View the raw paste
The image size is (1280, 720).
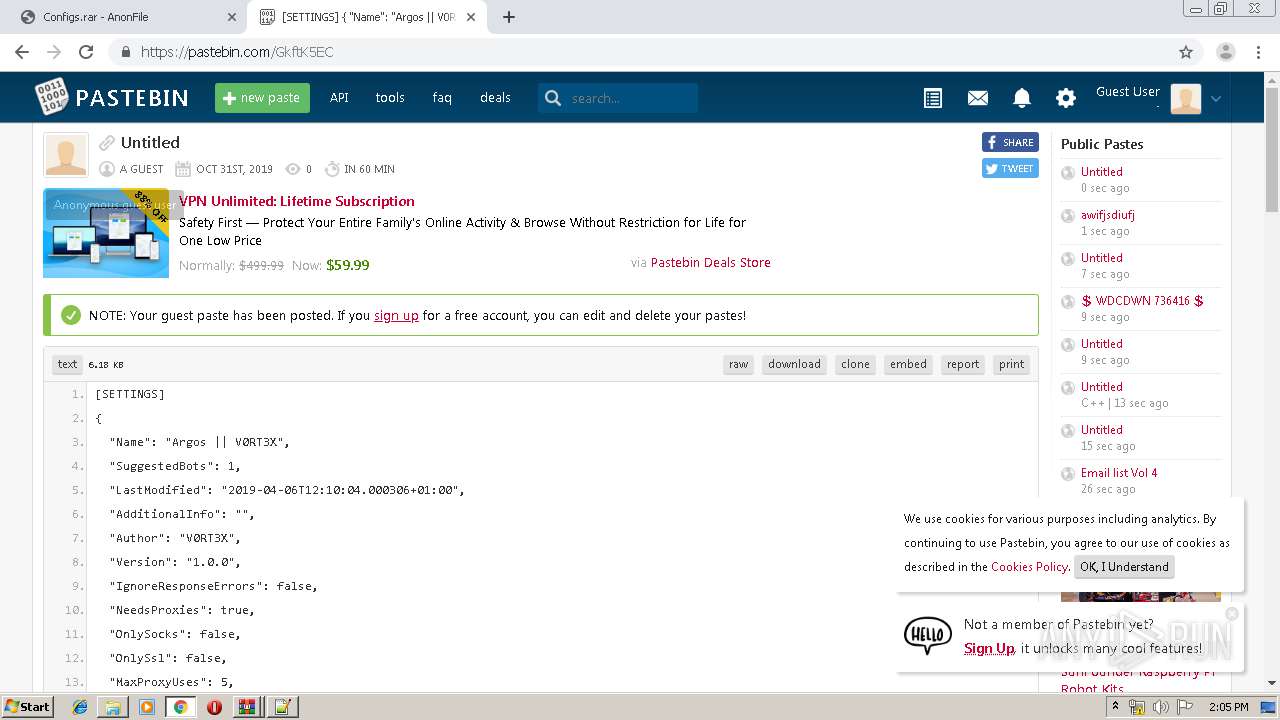tap(738, 364)
